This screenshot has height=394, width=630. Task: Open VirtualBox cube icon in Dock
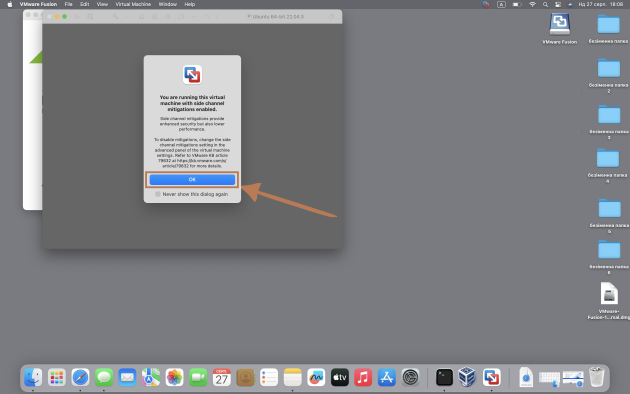pyautogui.click(x=467, y=377)
